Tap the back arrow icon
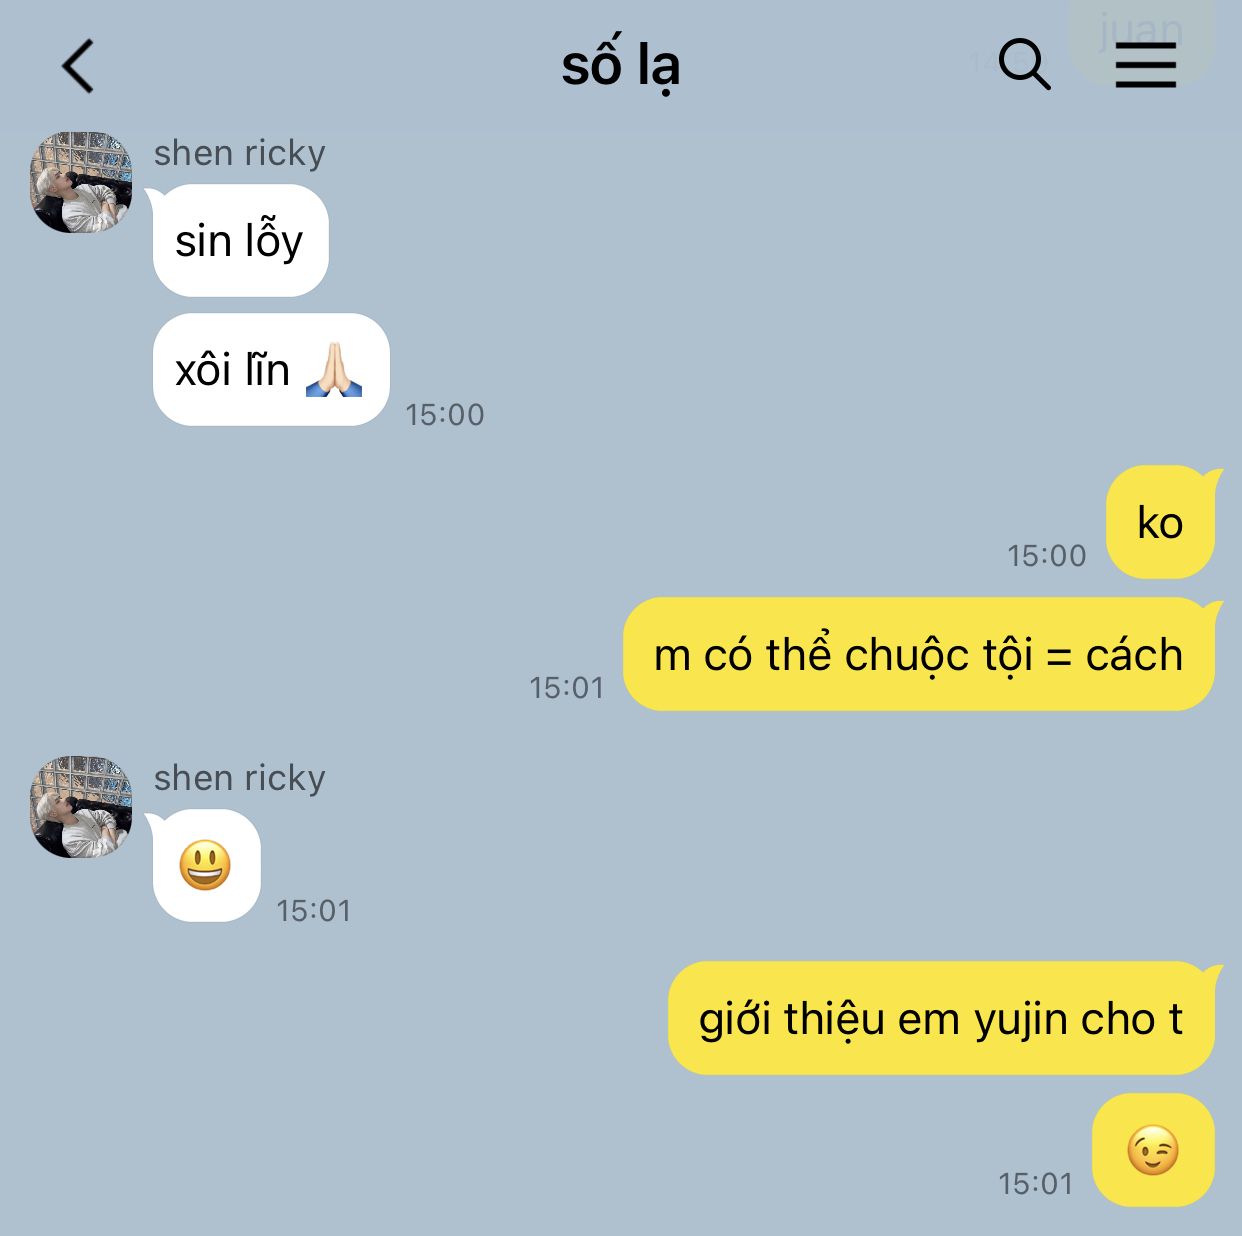Viewport: 1242px width, 1236px height. [78, 66]
